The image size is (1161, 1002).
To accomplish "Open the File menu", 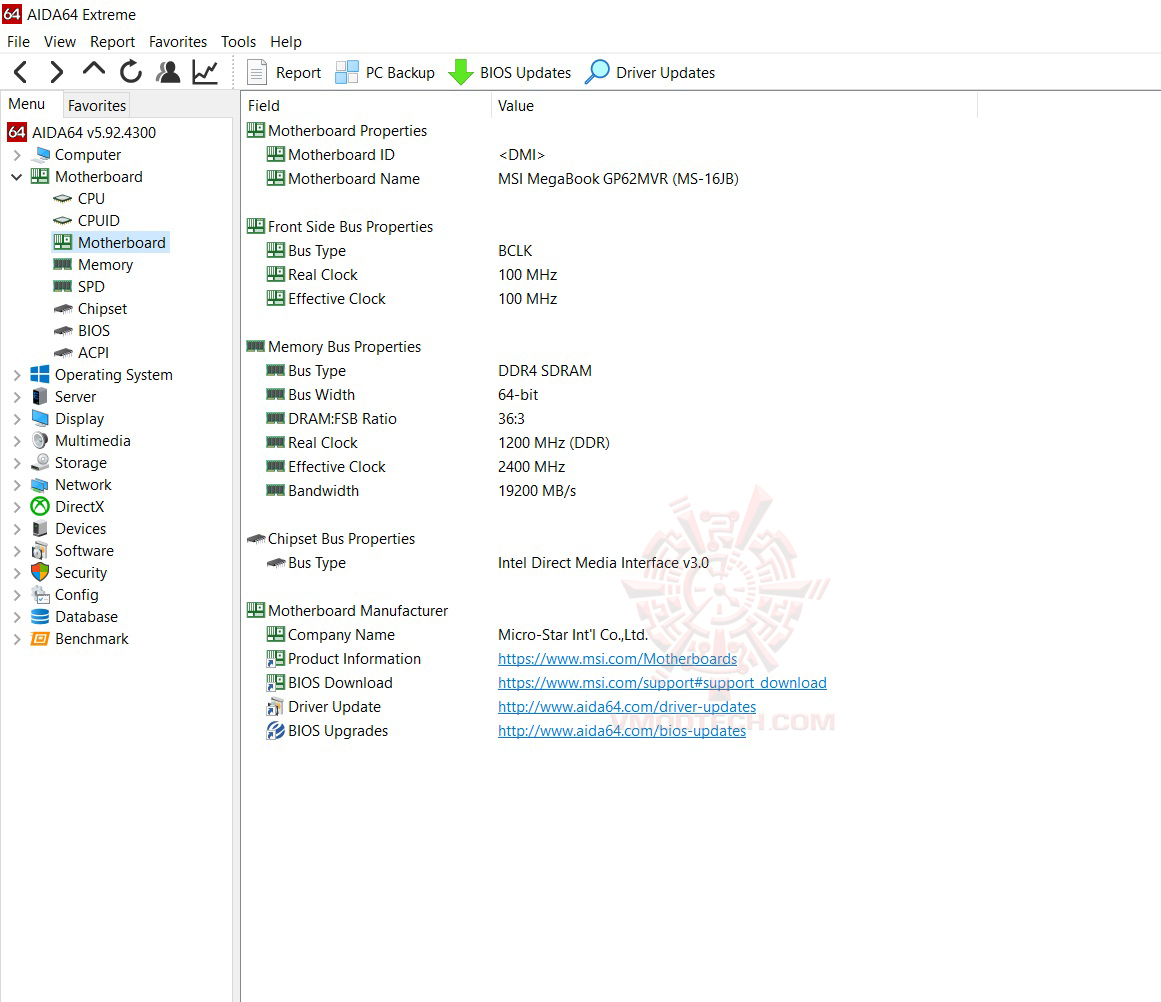I will point(19,41).
